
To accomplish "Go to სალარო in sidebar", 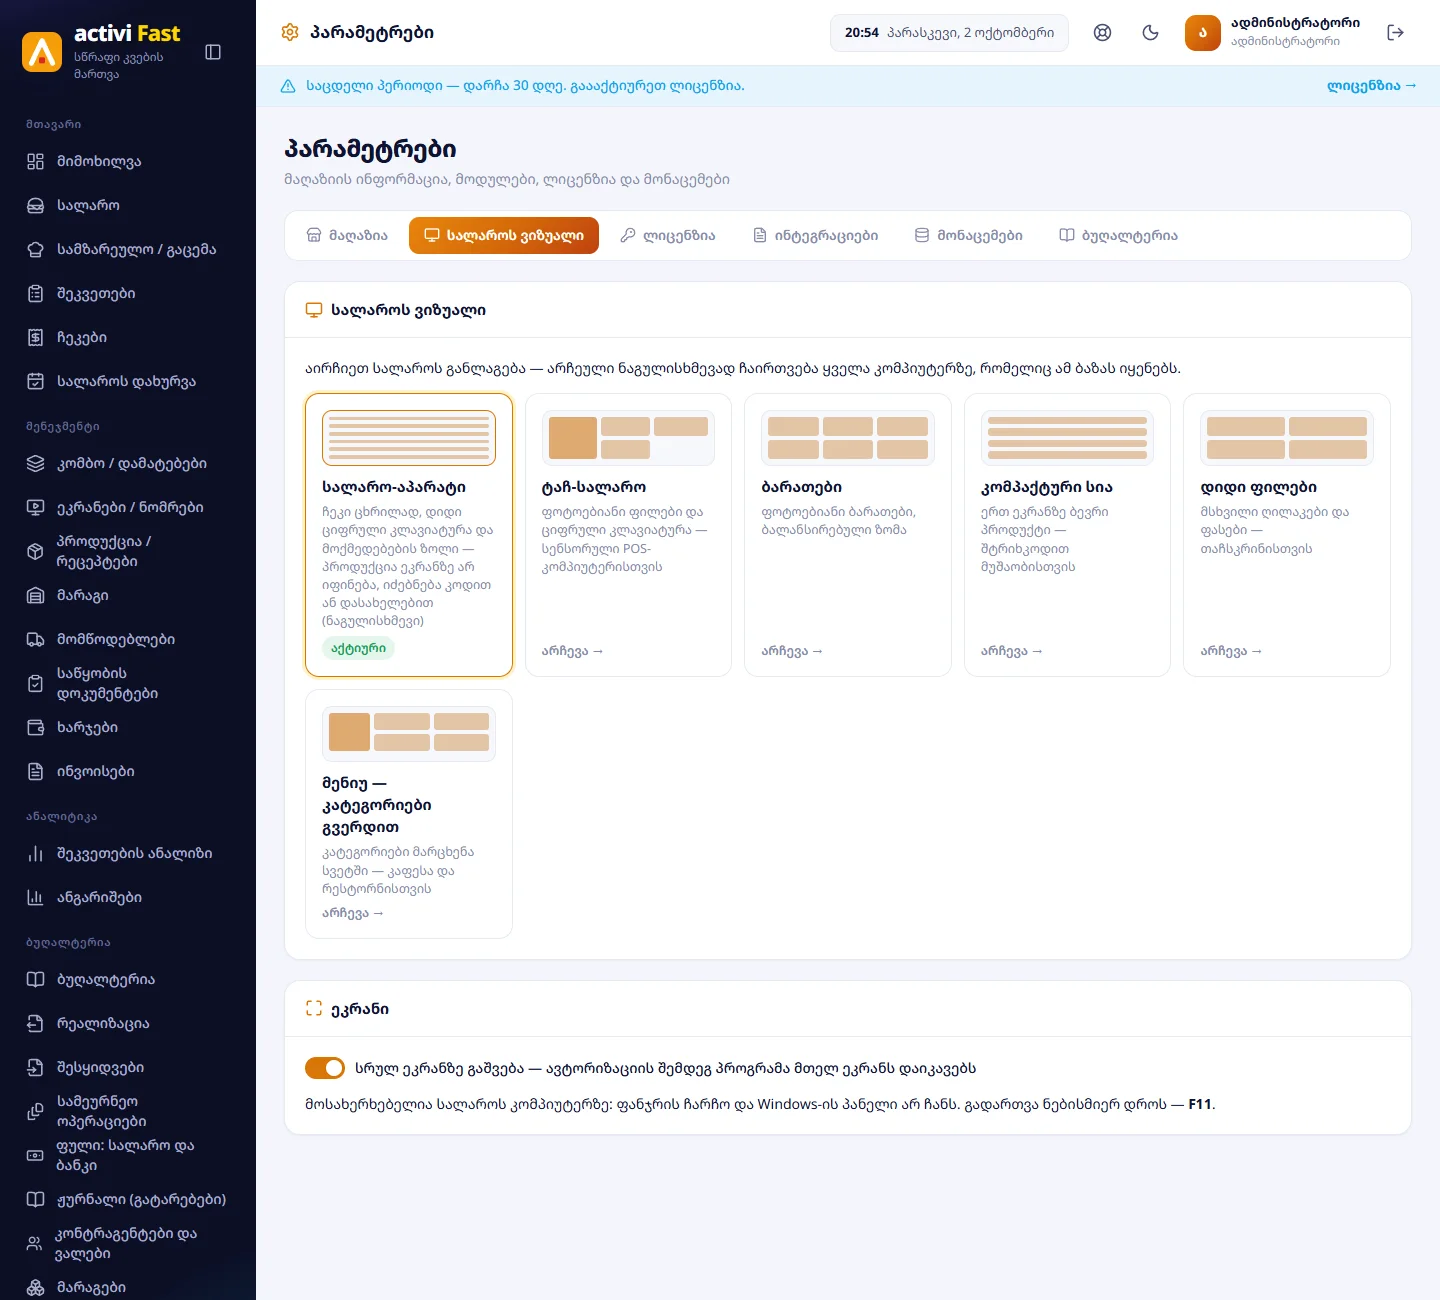I will pyautogui.click(x=128, y=206).
